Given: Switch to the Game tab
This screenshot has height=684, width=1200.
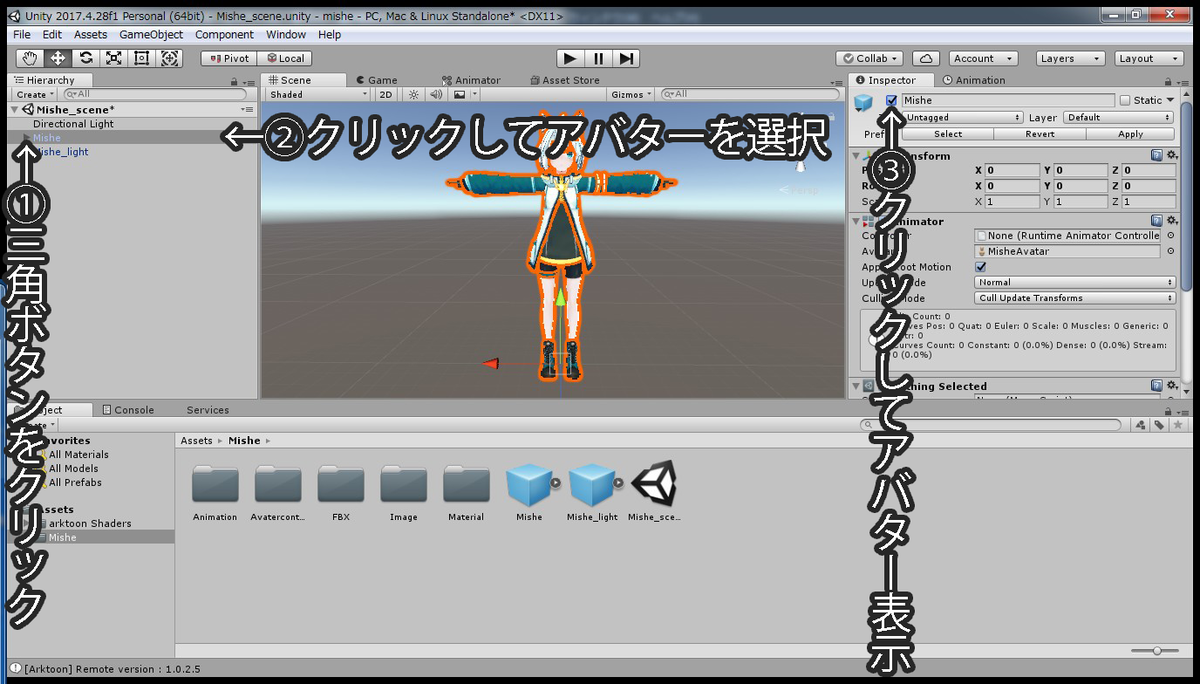Looking at the screenshot, I should [x=375, y=80].
